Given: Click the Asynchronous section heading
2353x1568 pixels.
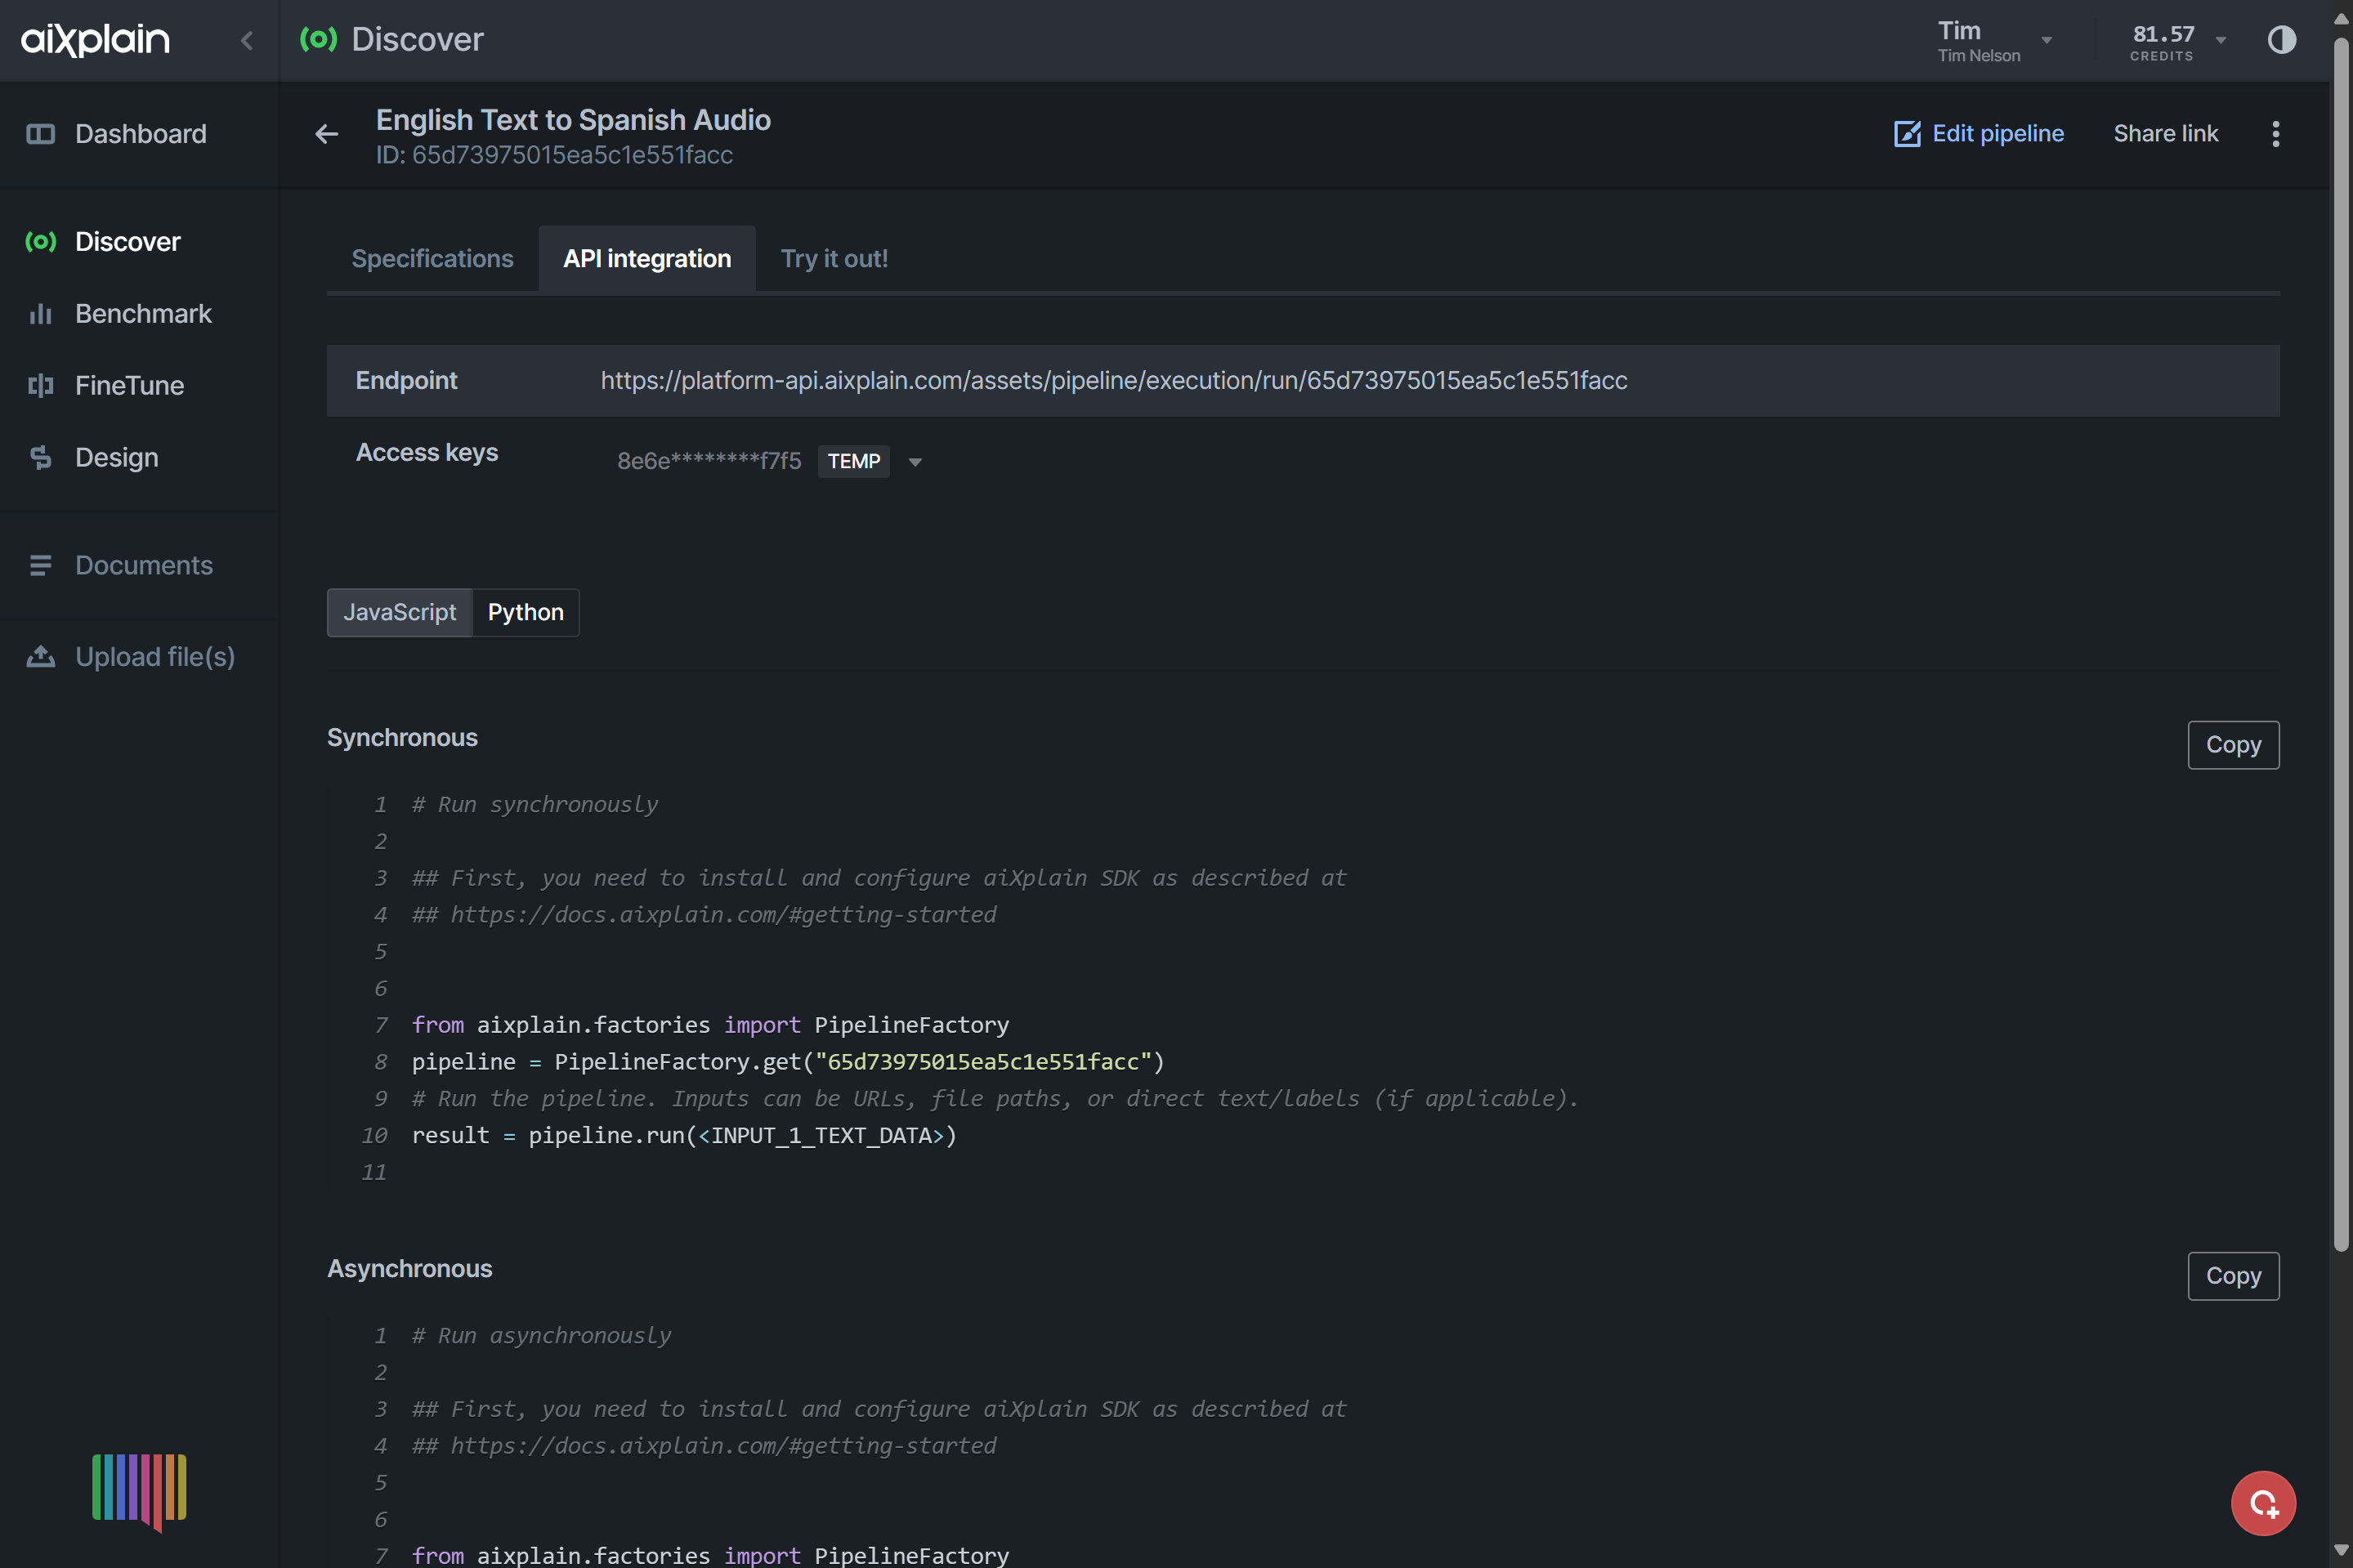Looking at the screenshot, I should (x=410, y=1269).
